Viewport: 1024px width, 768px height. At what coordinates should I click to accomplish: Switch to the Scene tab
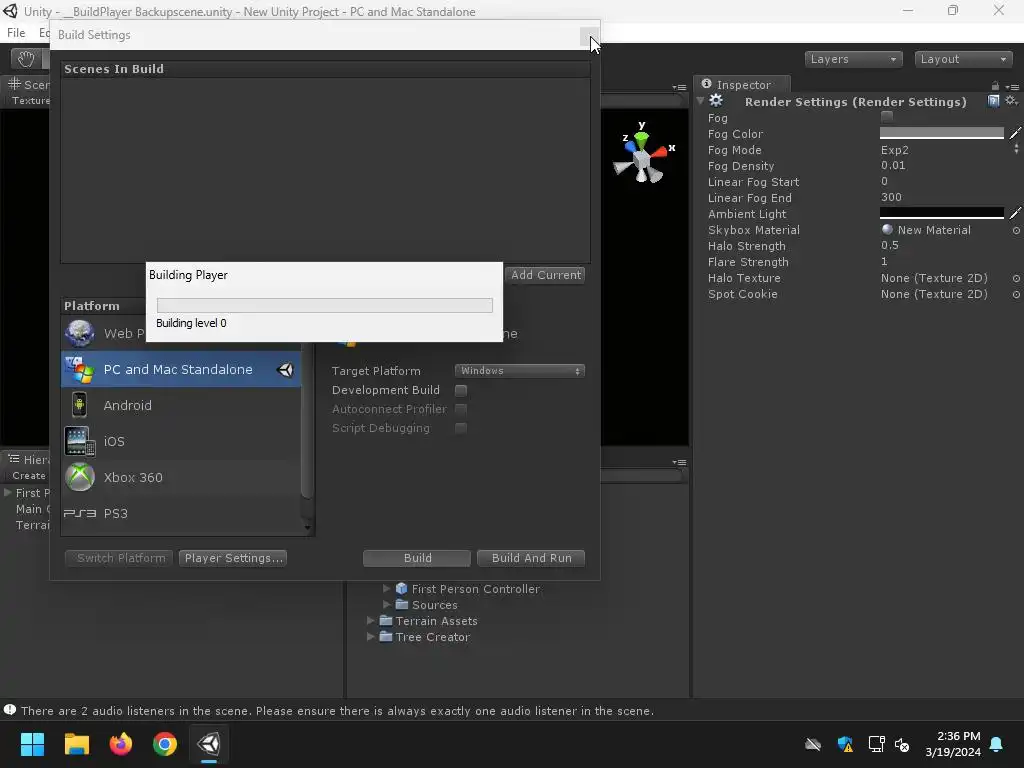coord(27,84)
